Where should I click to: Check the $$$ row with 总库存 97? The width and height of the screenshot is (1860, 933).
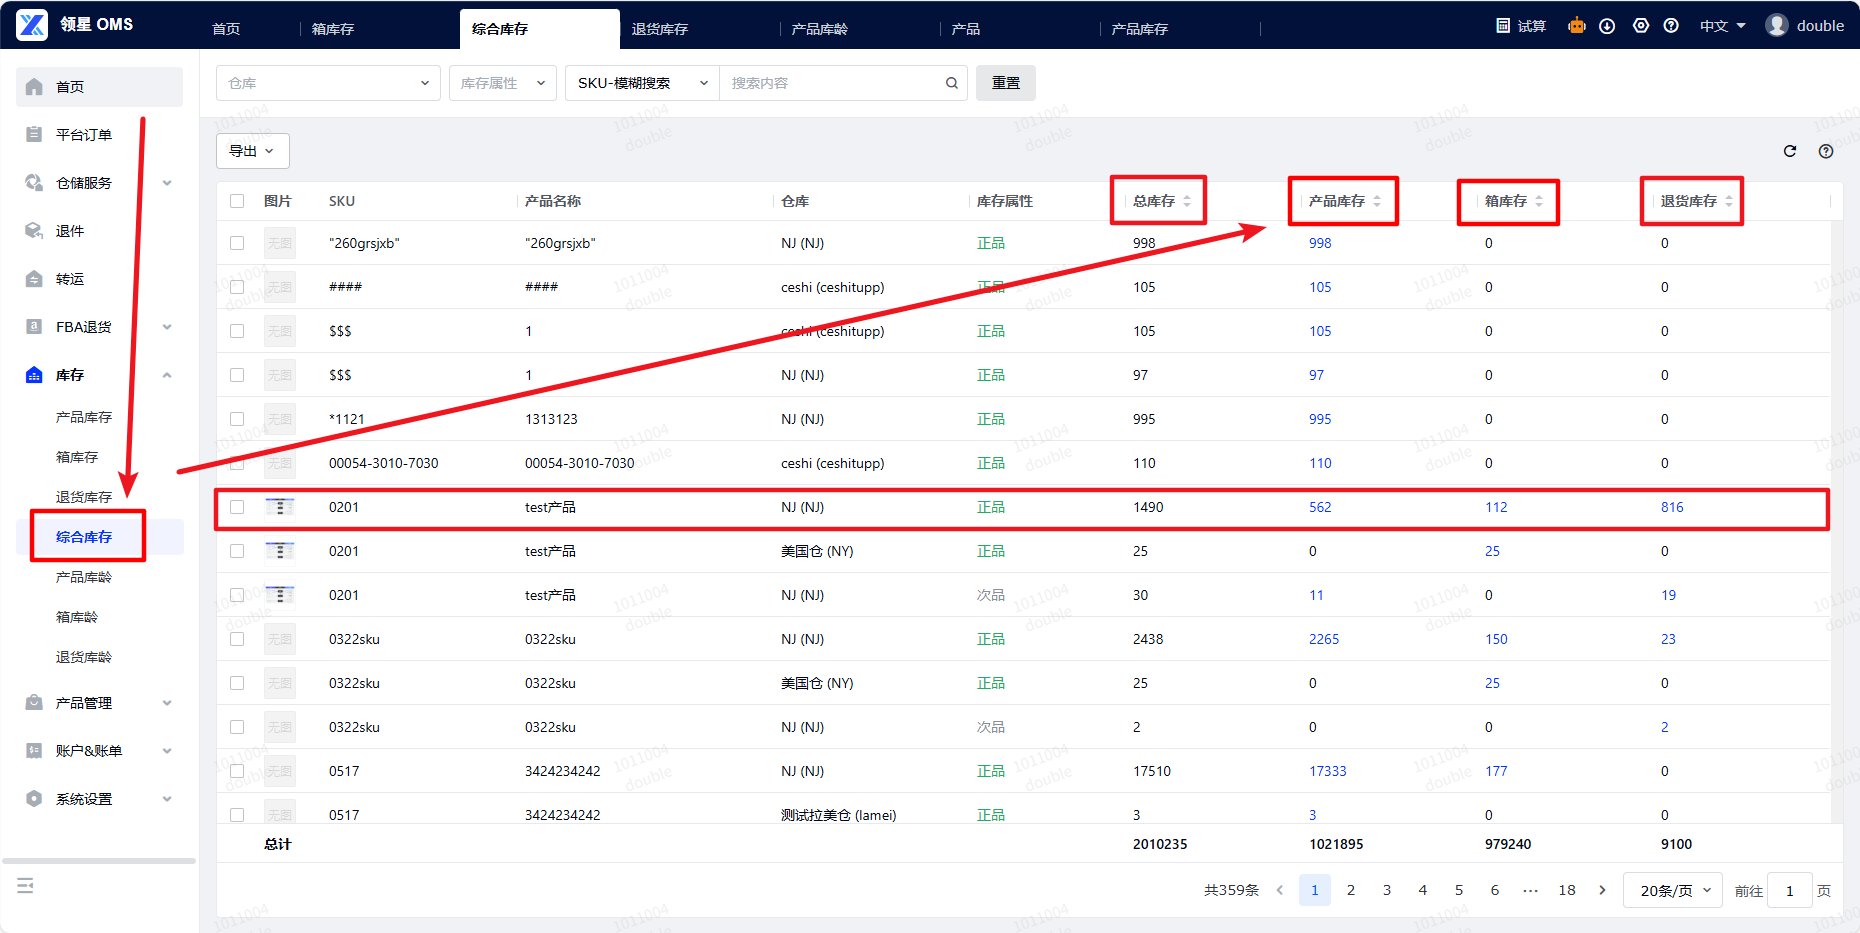237,375
